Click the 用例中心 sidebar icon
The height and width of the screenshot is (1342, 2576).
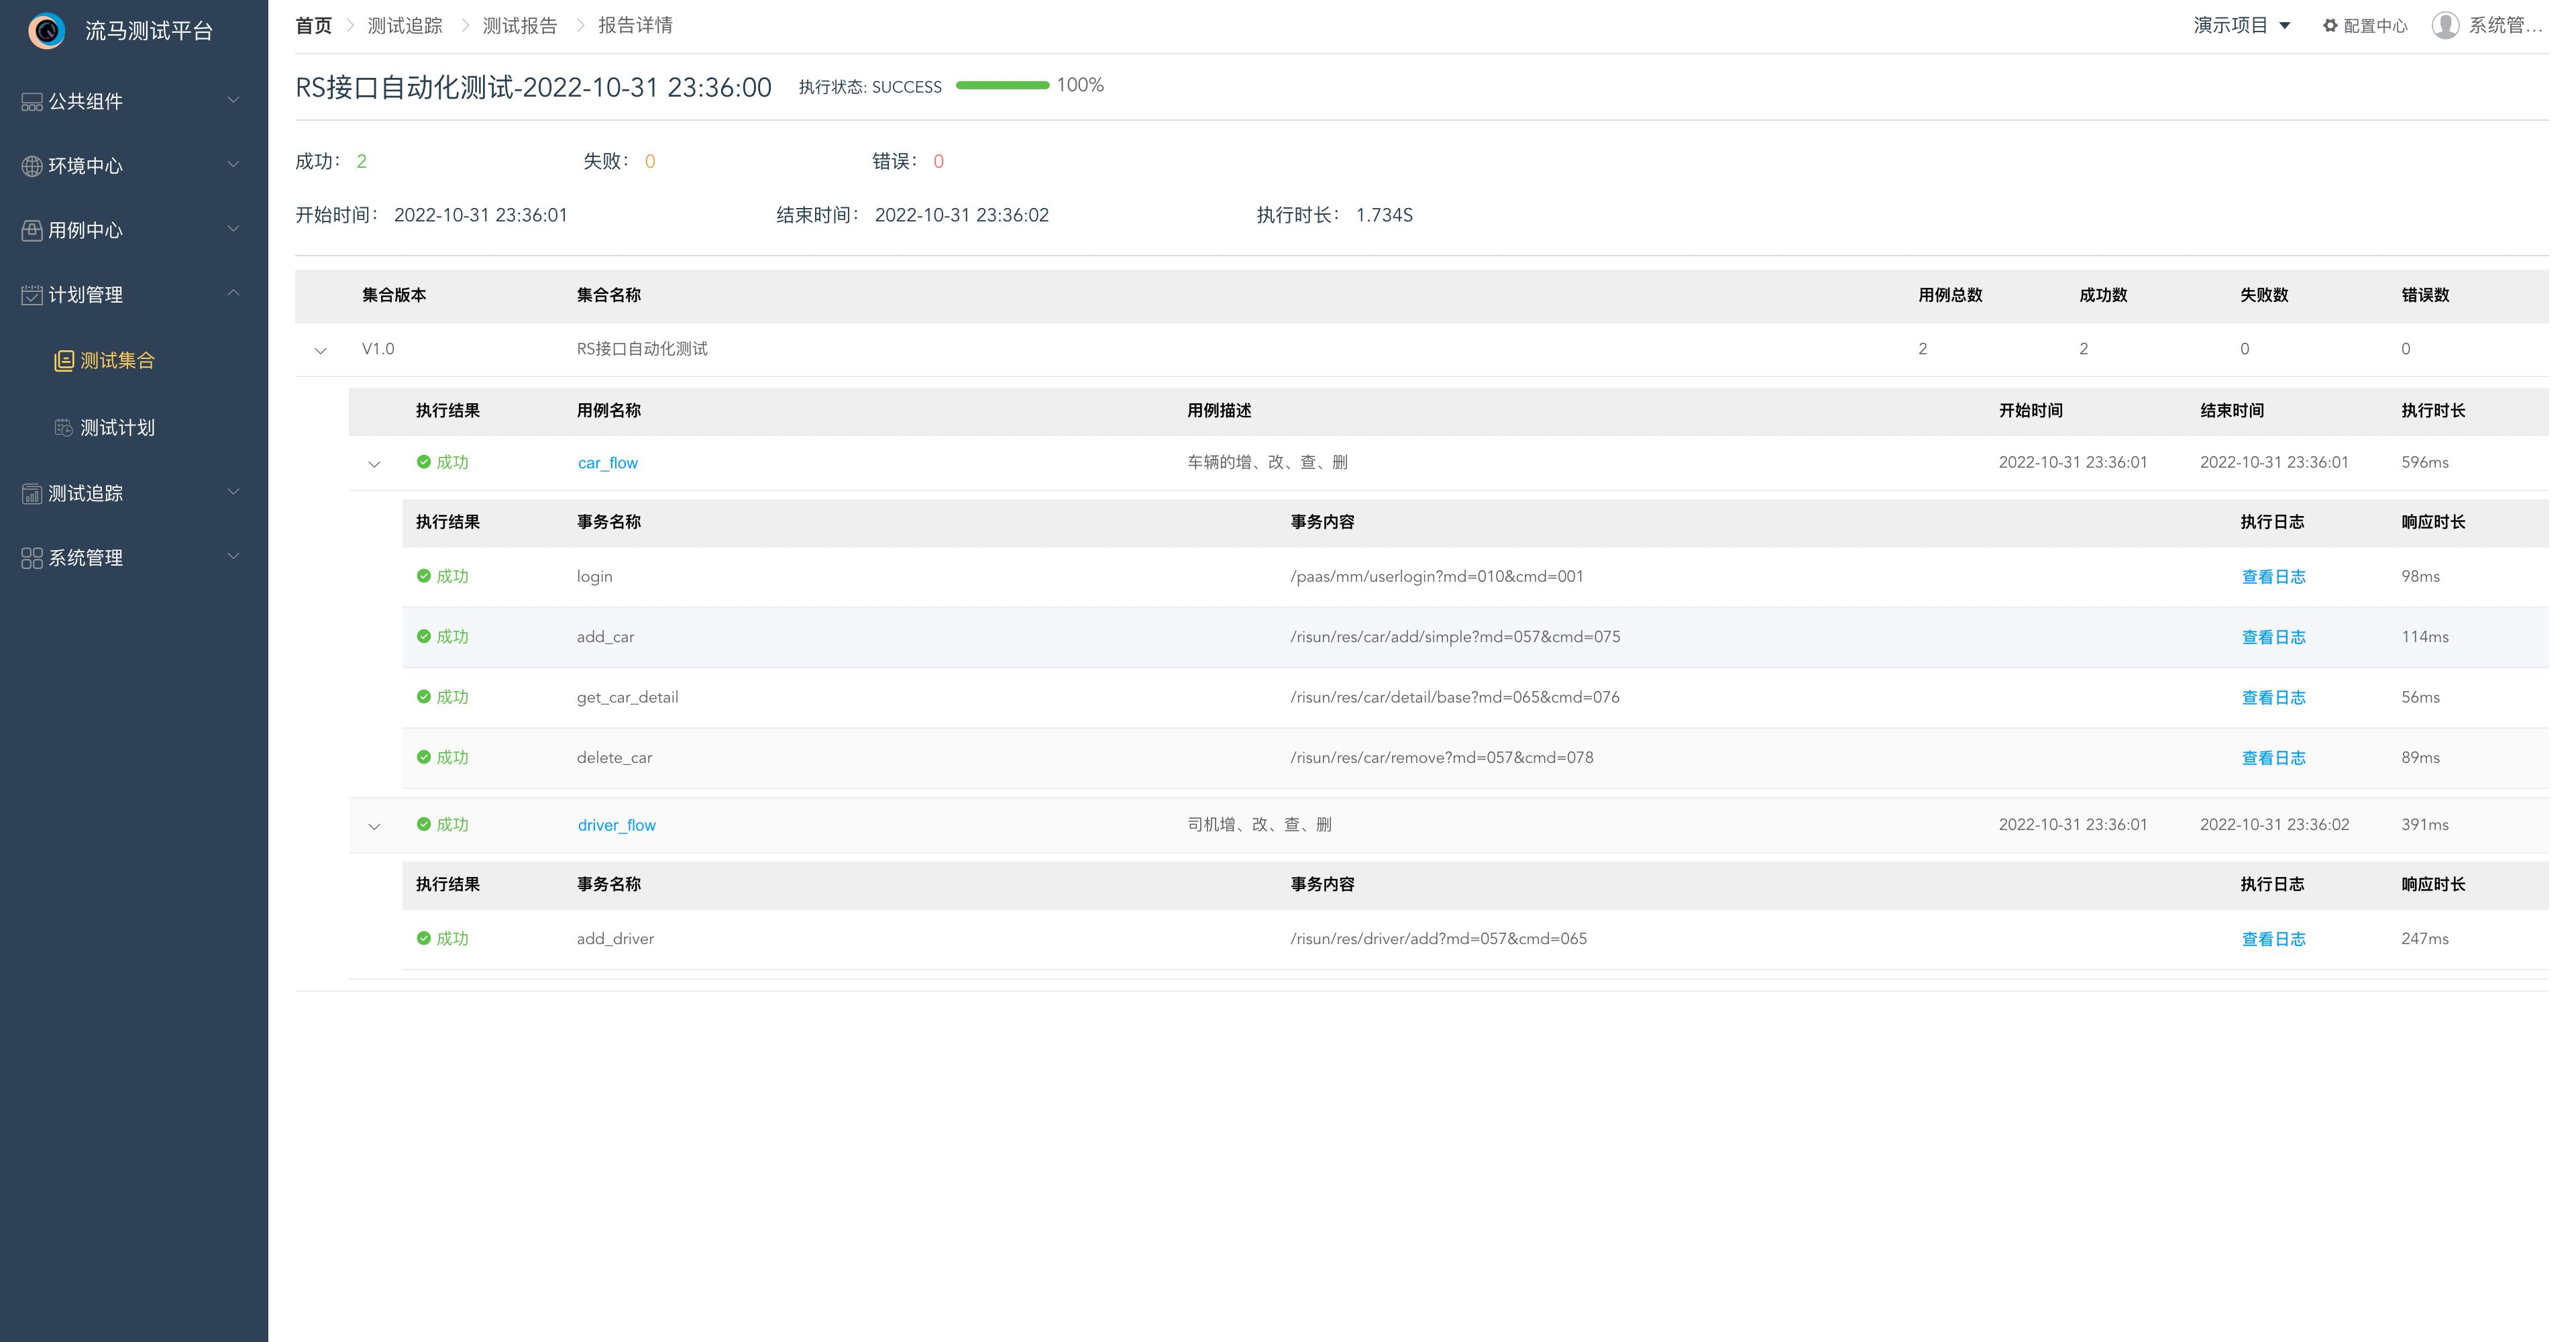click(32, 231)
